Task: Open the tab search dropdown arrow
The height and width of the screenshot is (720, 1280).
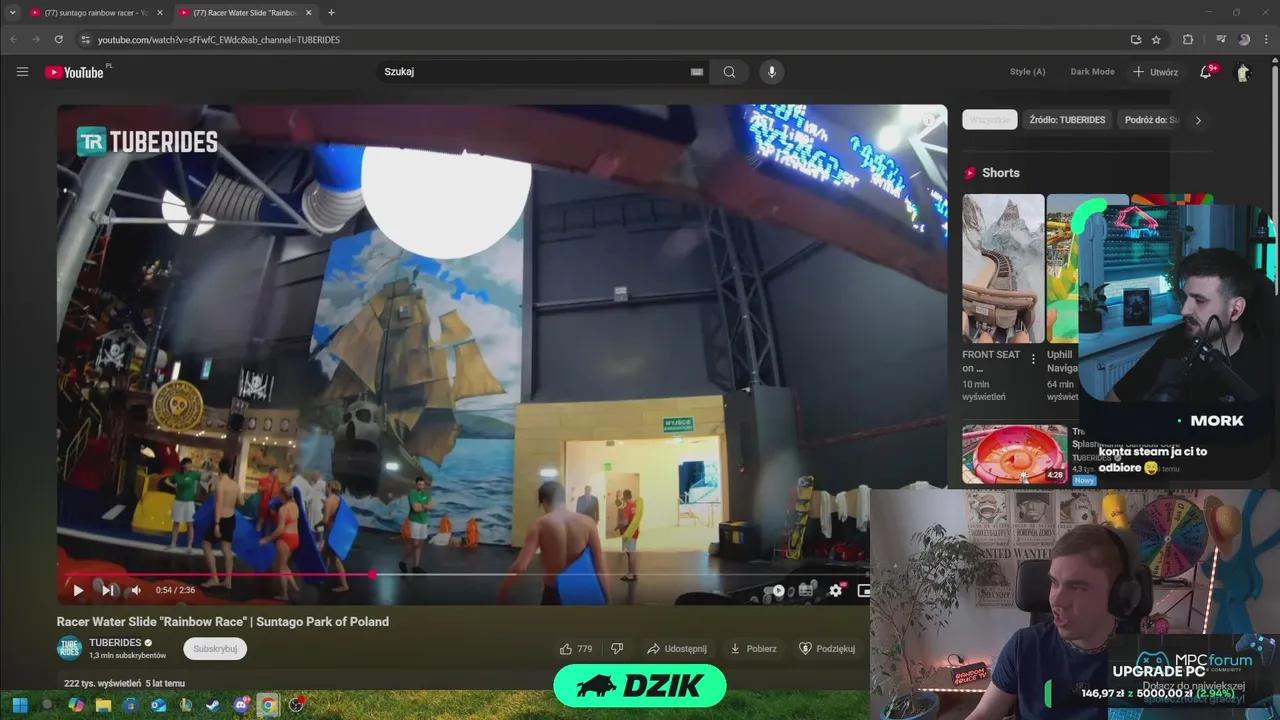Action: [12, 13]
